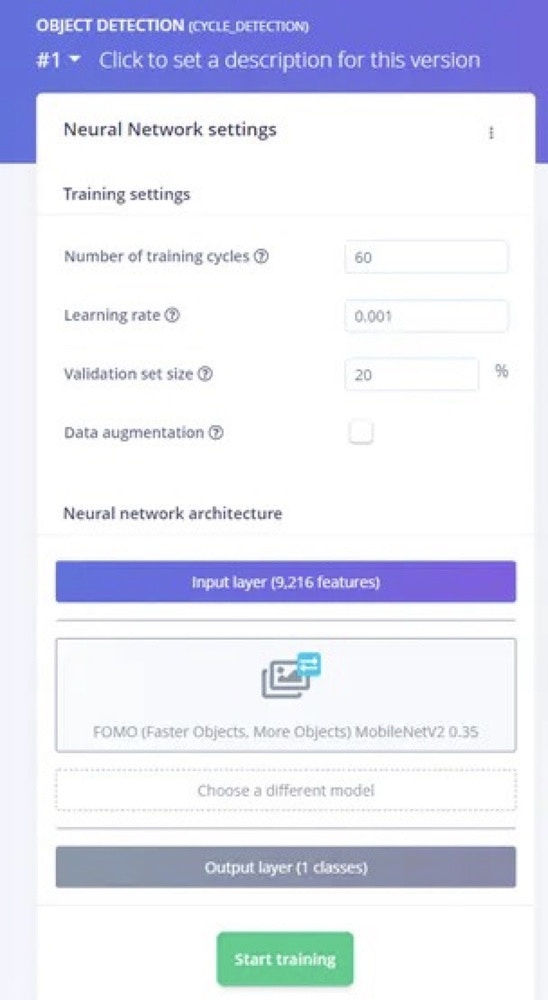Click the Learning rate input field
The height and width of the screenshot is (1000, 548).
[x=426, y=316]
